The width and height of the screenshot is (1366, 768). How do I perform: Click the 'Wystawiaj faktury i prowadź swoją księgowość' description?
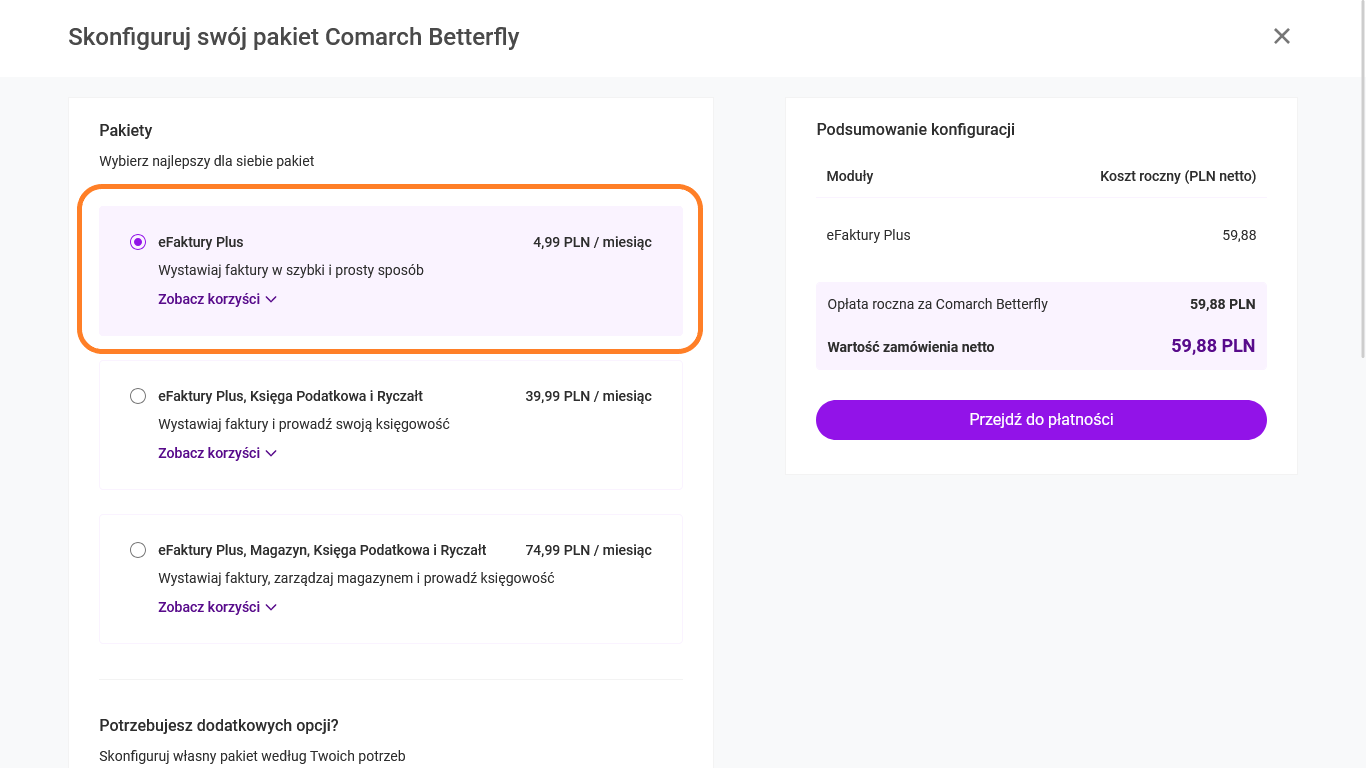click(304, 424)
